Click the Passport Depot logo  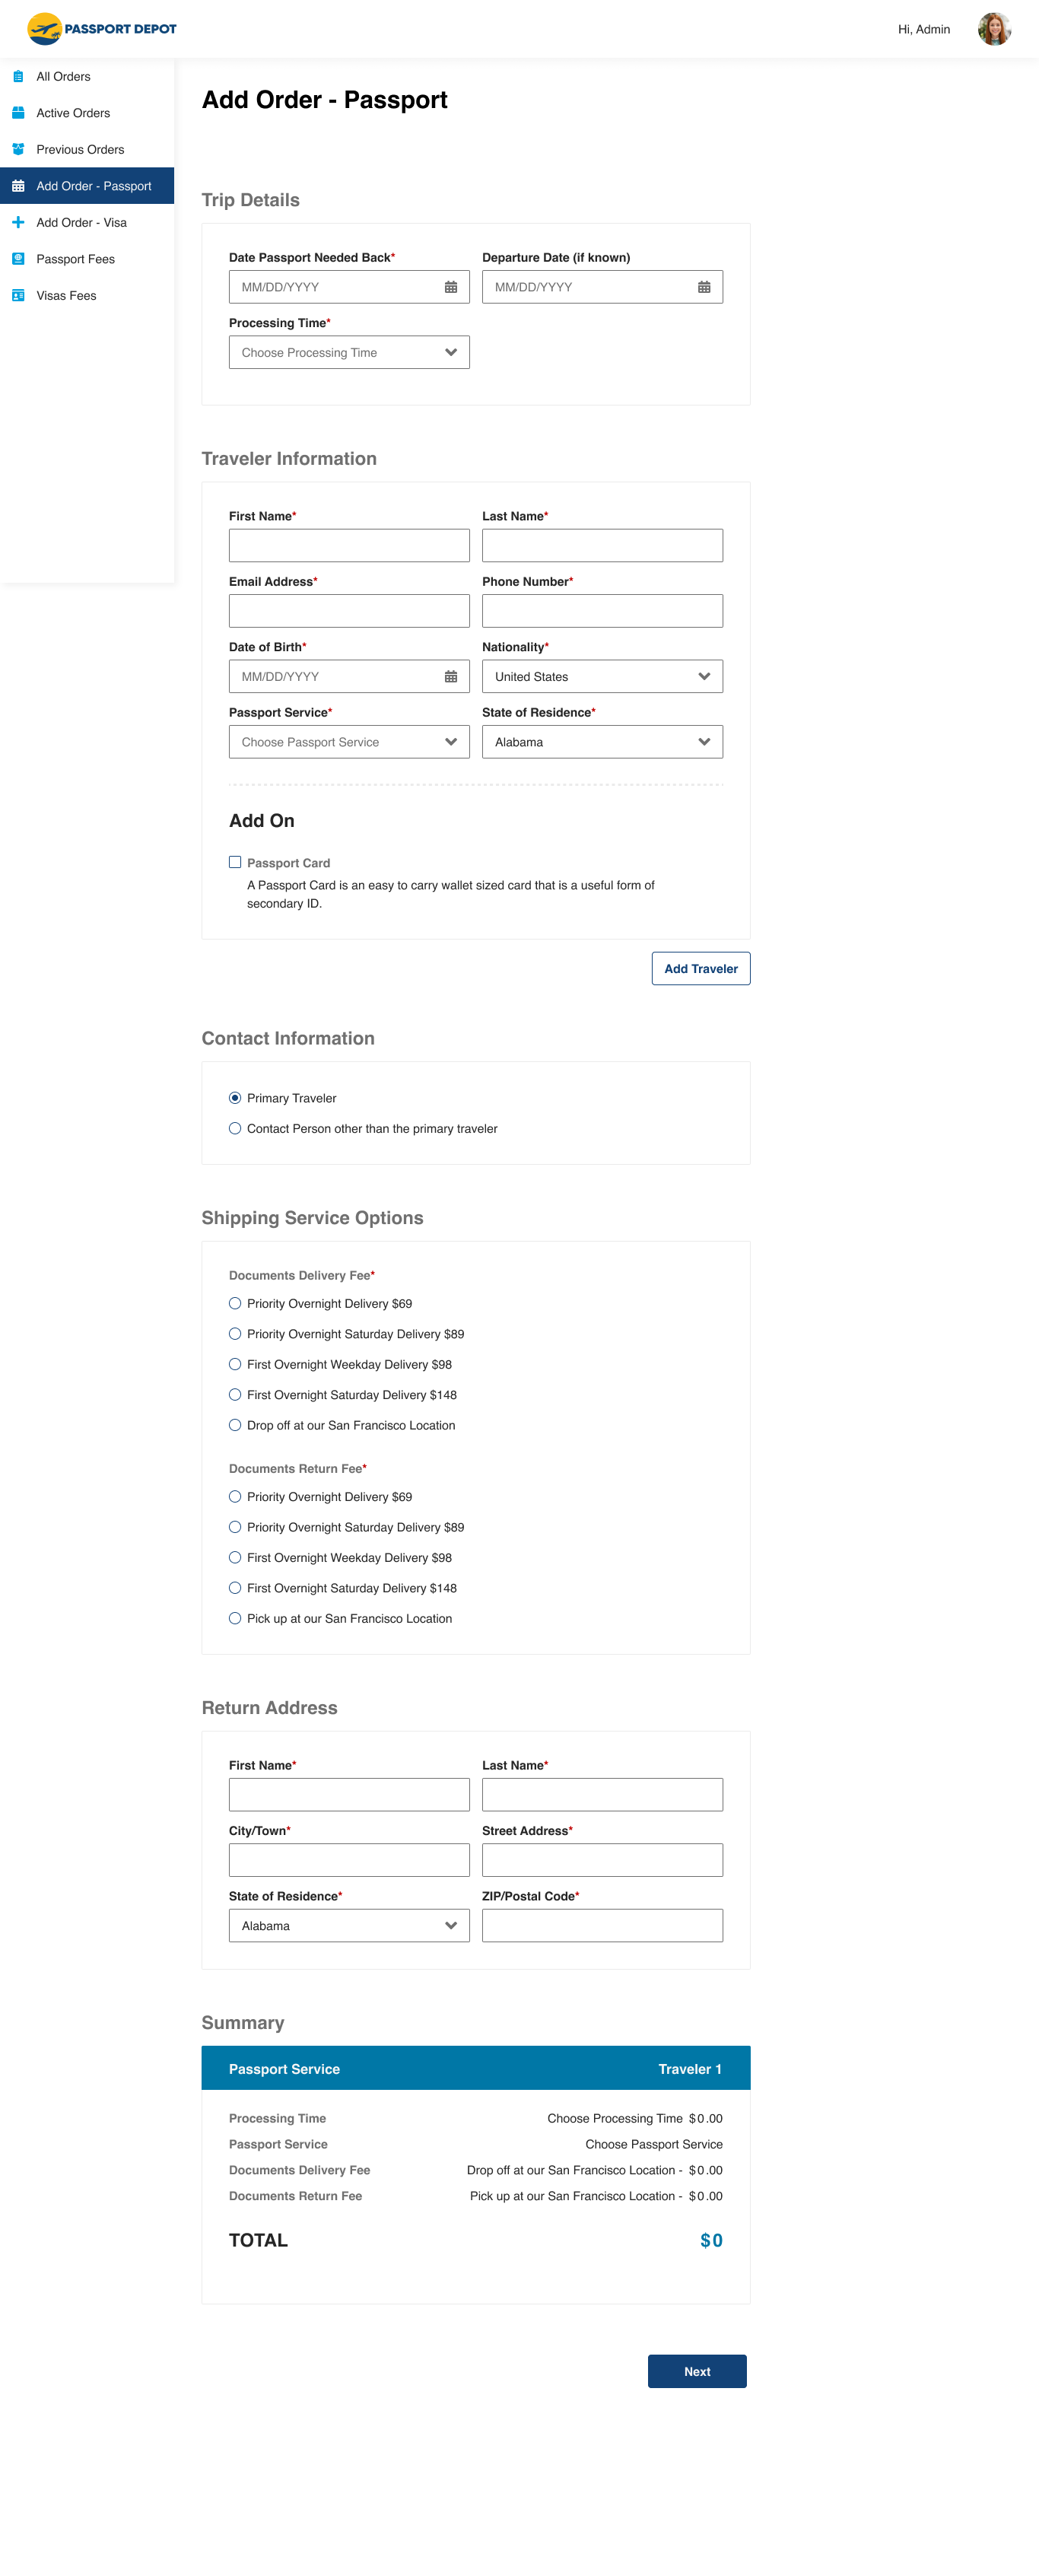101,29
